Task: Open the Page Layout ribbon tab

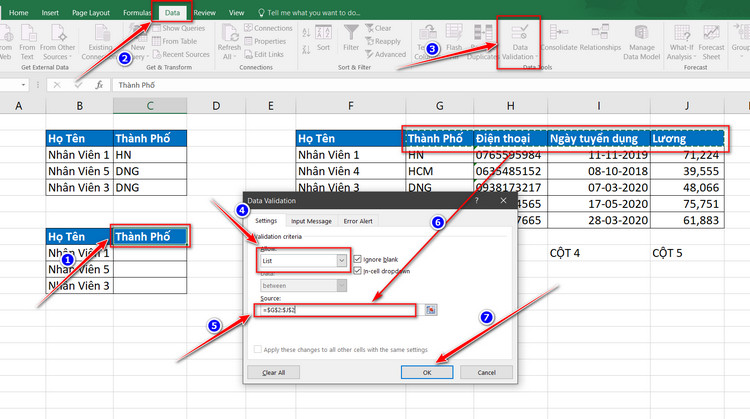Action: point(91,12)
